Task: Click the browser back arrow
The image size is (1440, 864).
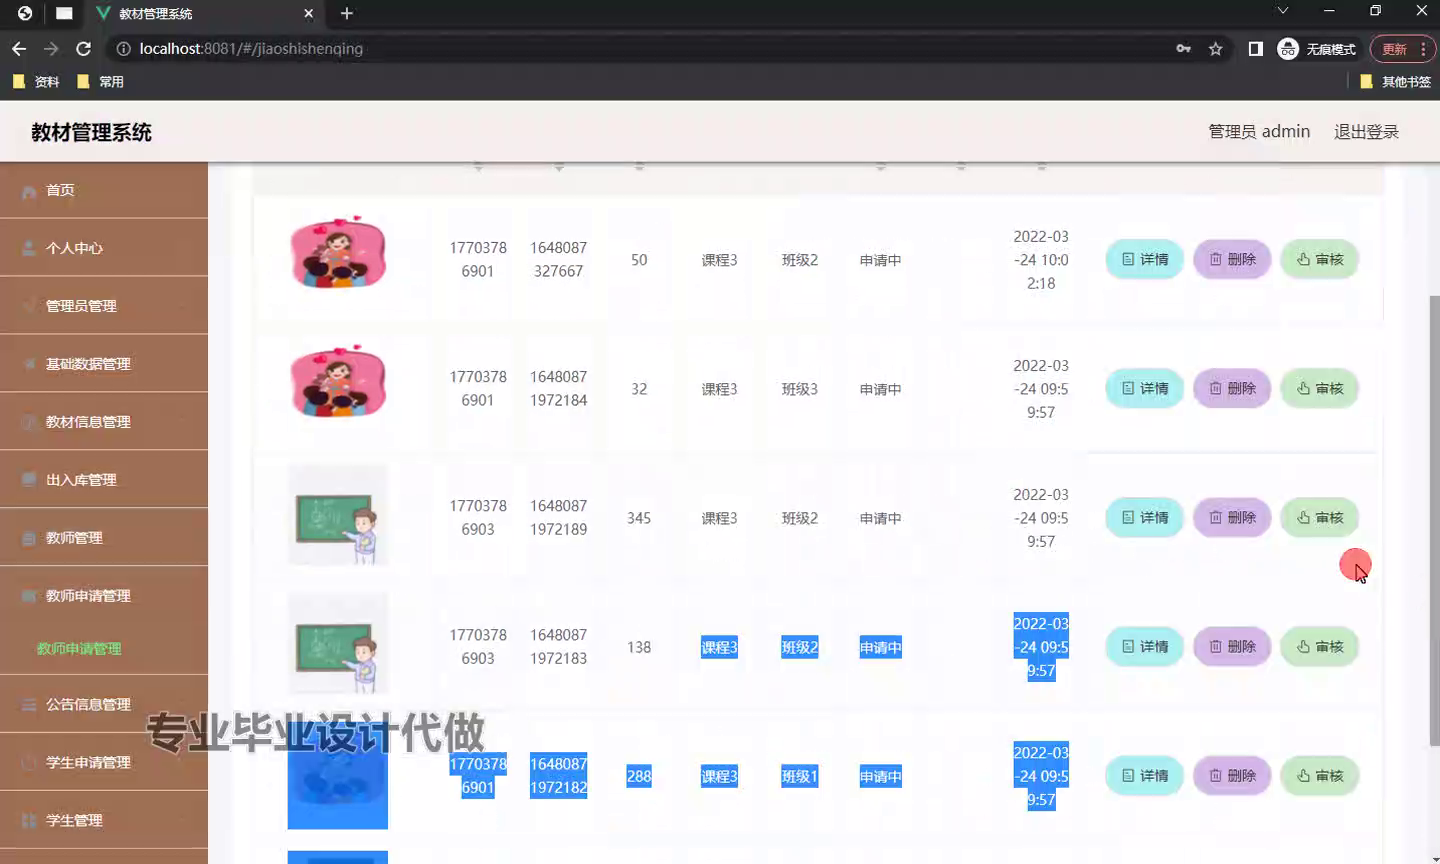Action: pos(19,48)
